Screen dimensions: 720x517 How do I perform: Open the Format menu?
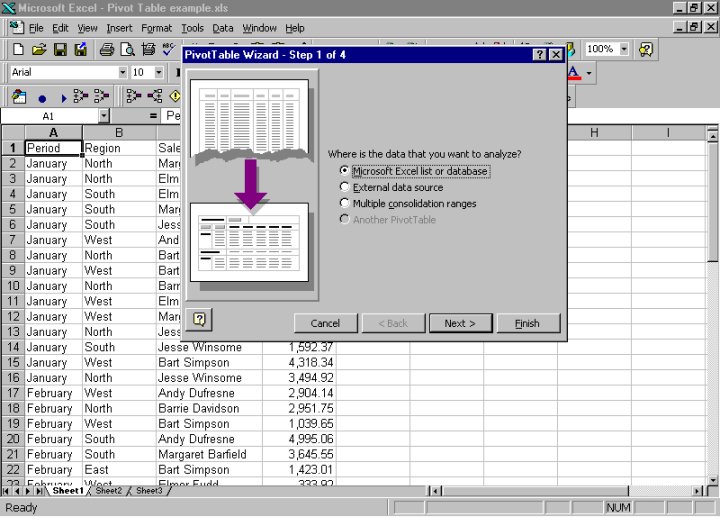pos(157,28)
